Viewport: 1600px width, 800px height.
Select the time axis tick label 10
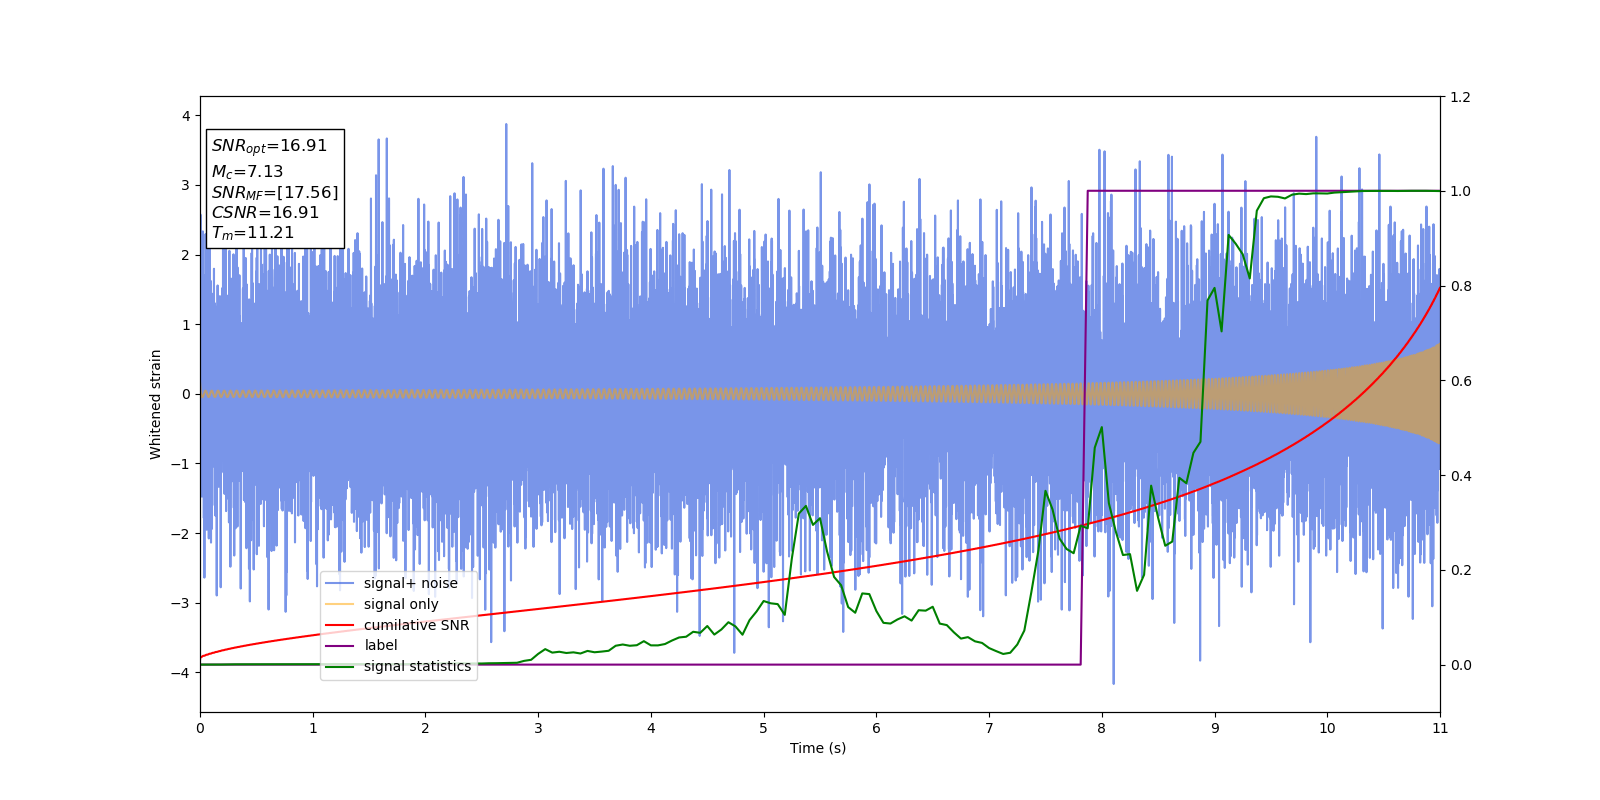(1327, 728)
